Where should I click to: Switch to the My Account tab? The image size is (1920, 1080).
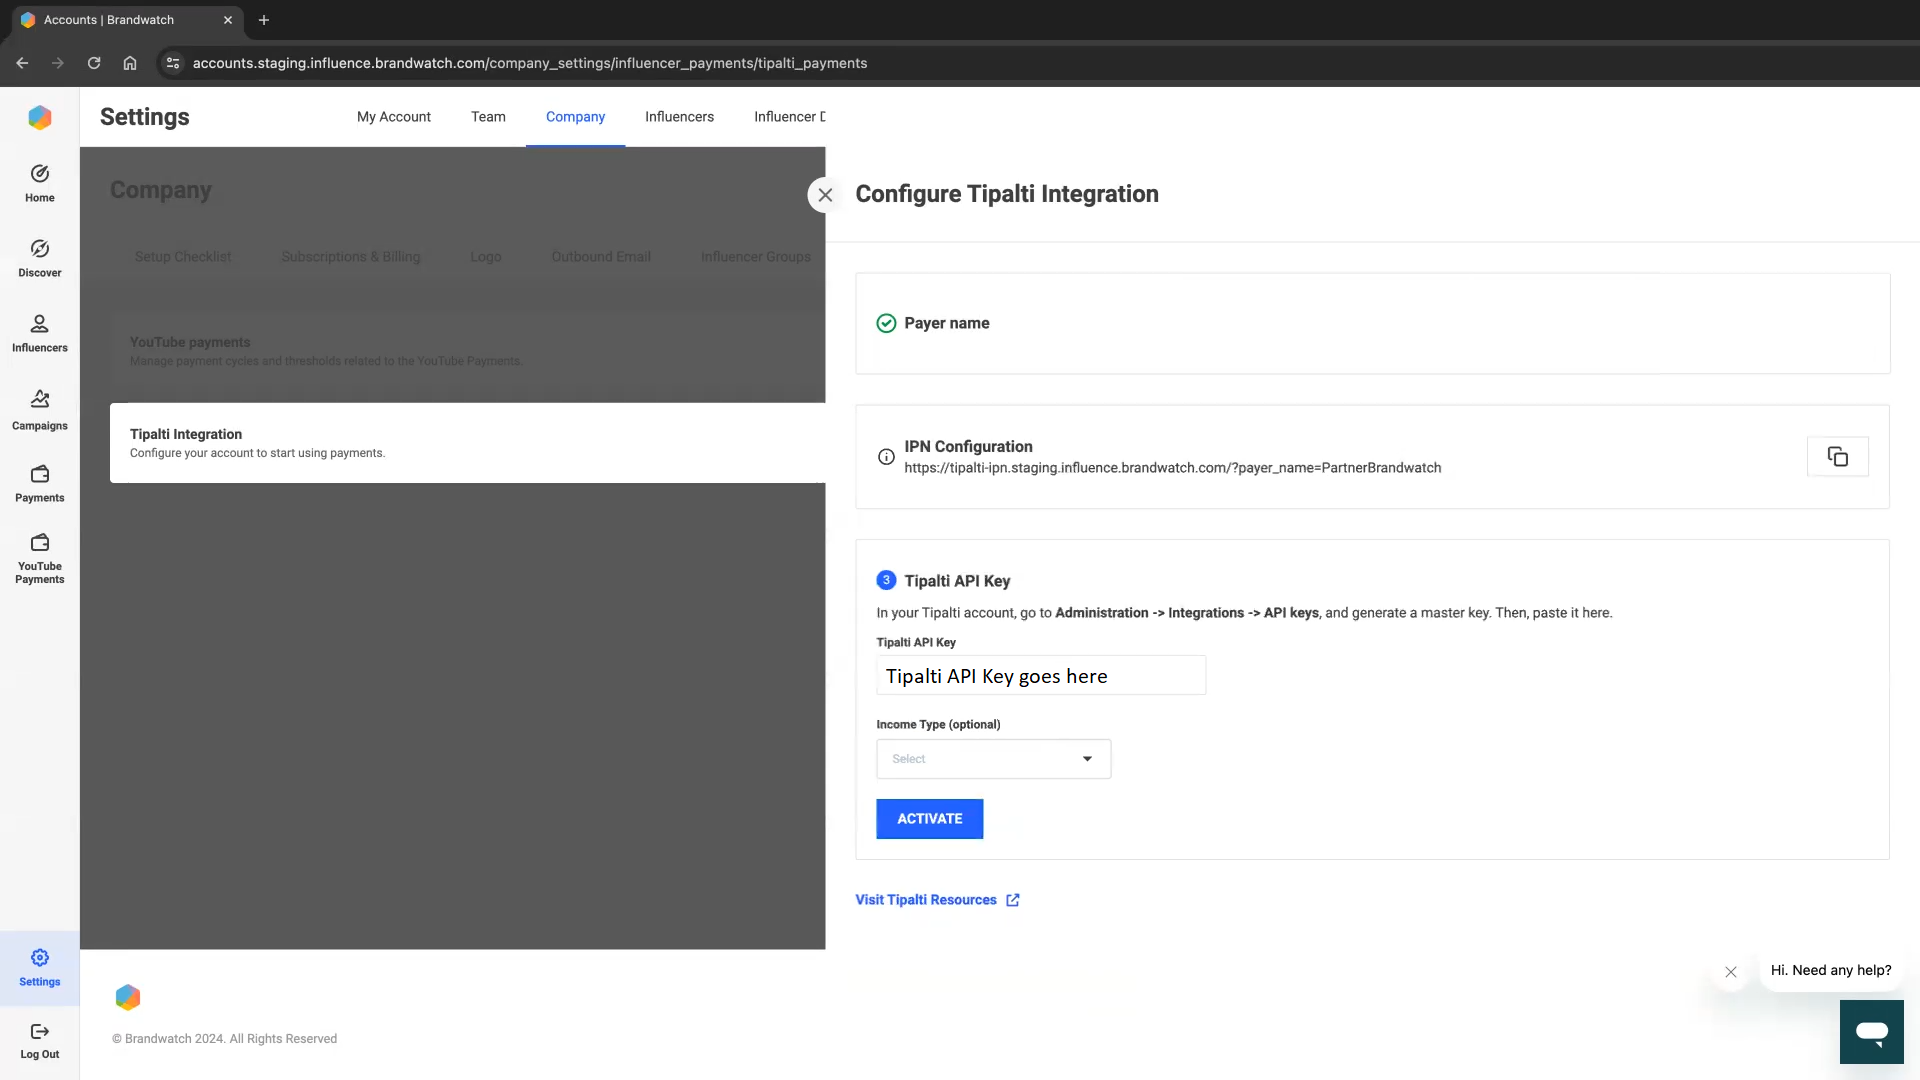coord(394,117)
